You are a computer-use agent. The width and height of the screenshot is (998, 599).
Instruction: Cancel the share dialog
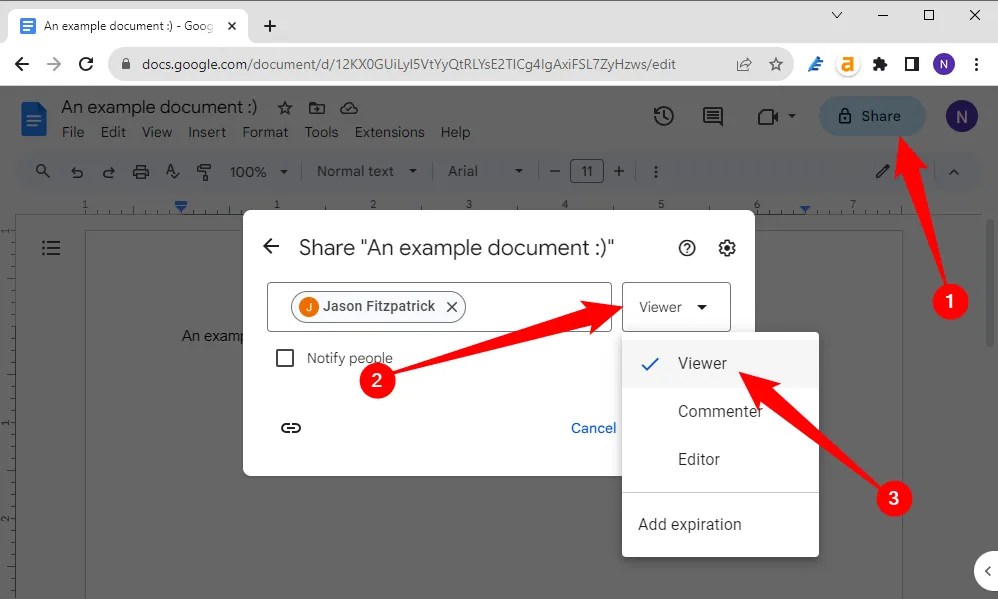tap(593, 427)
